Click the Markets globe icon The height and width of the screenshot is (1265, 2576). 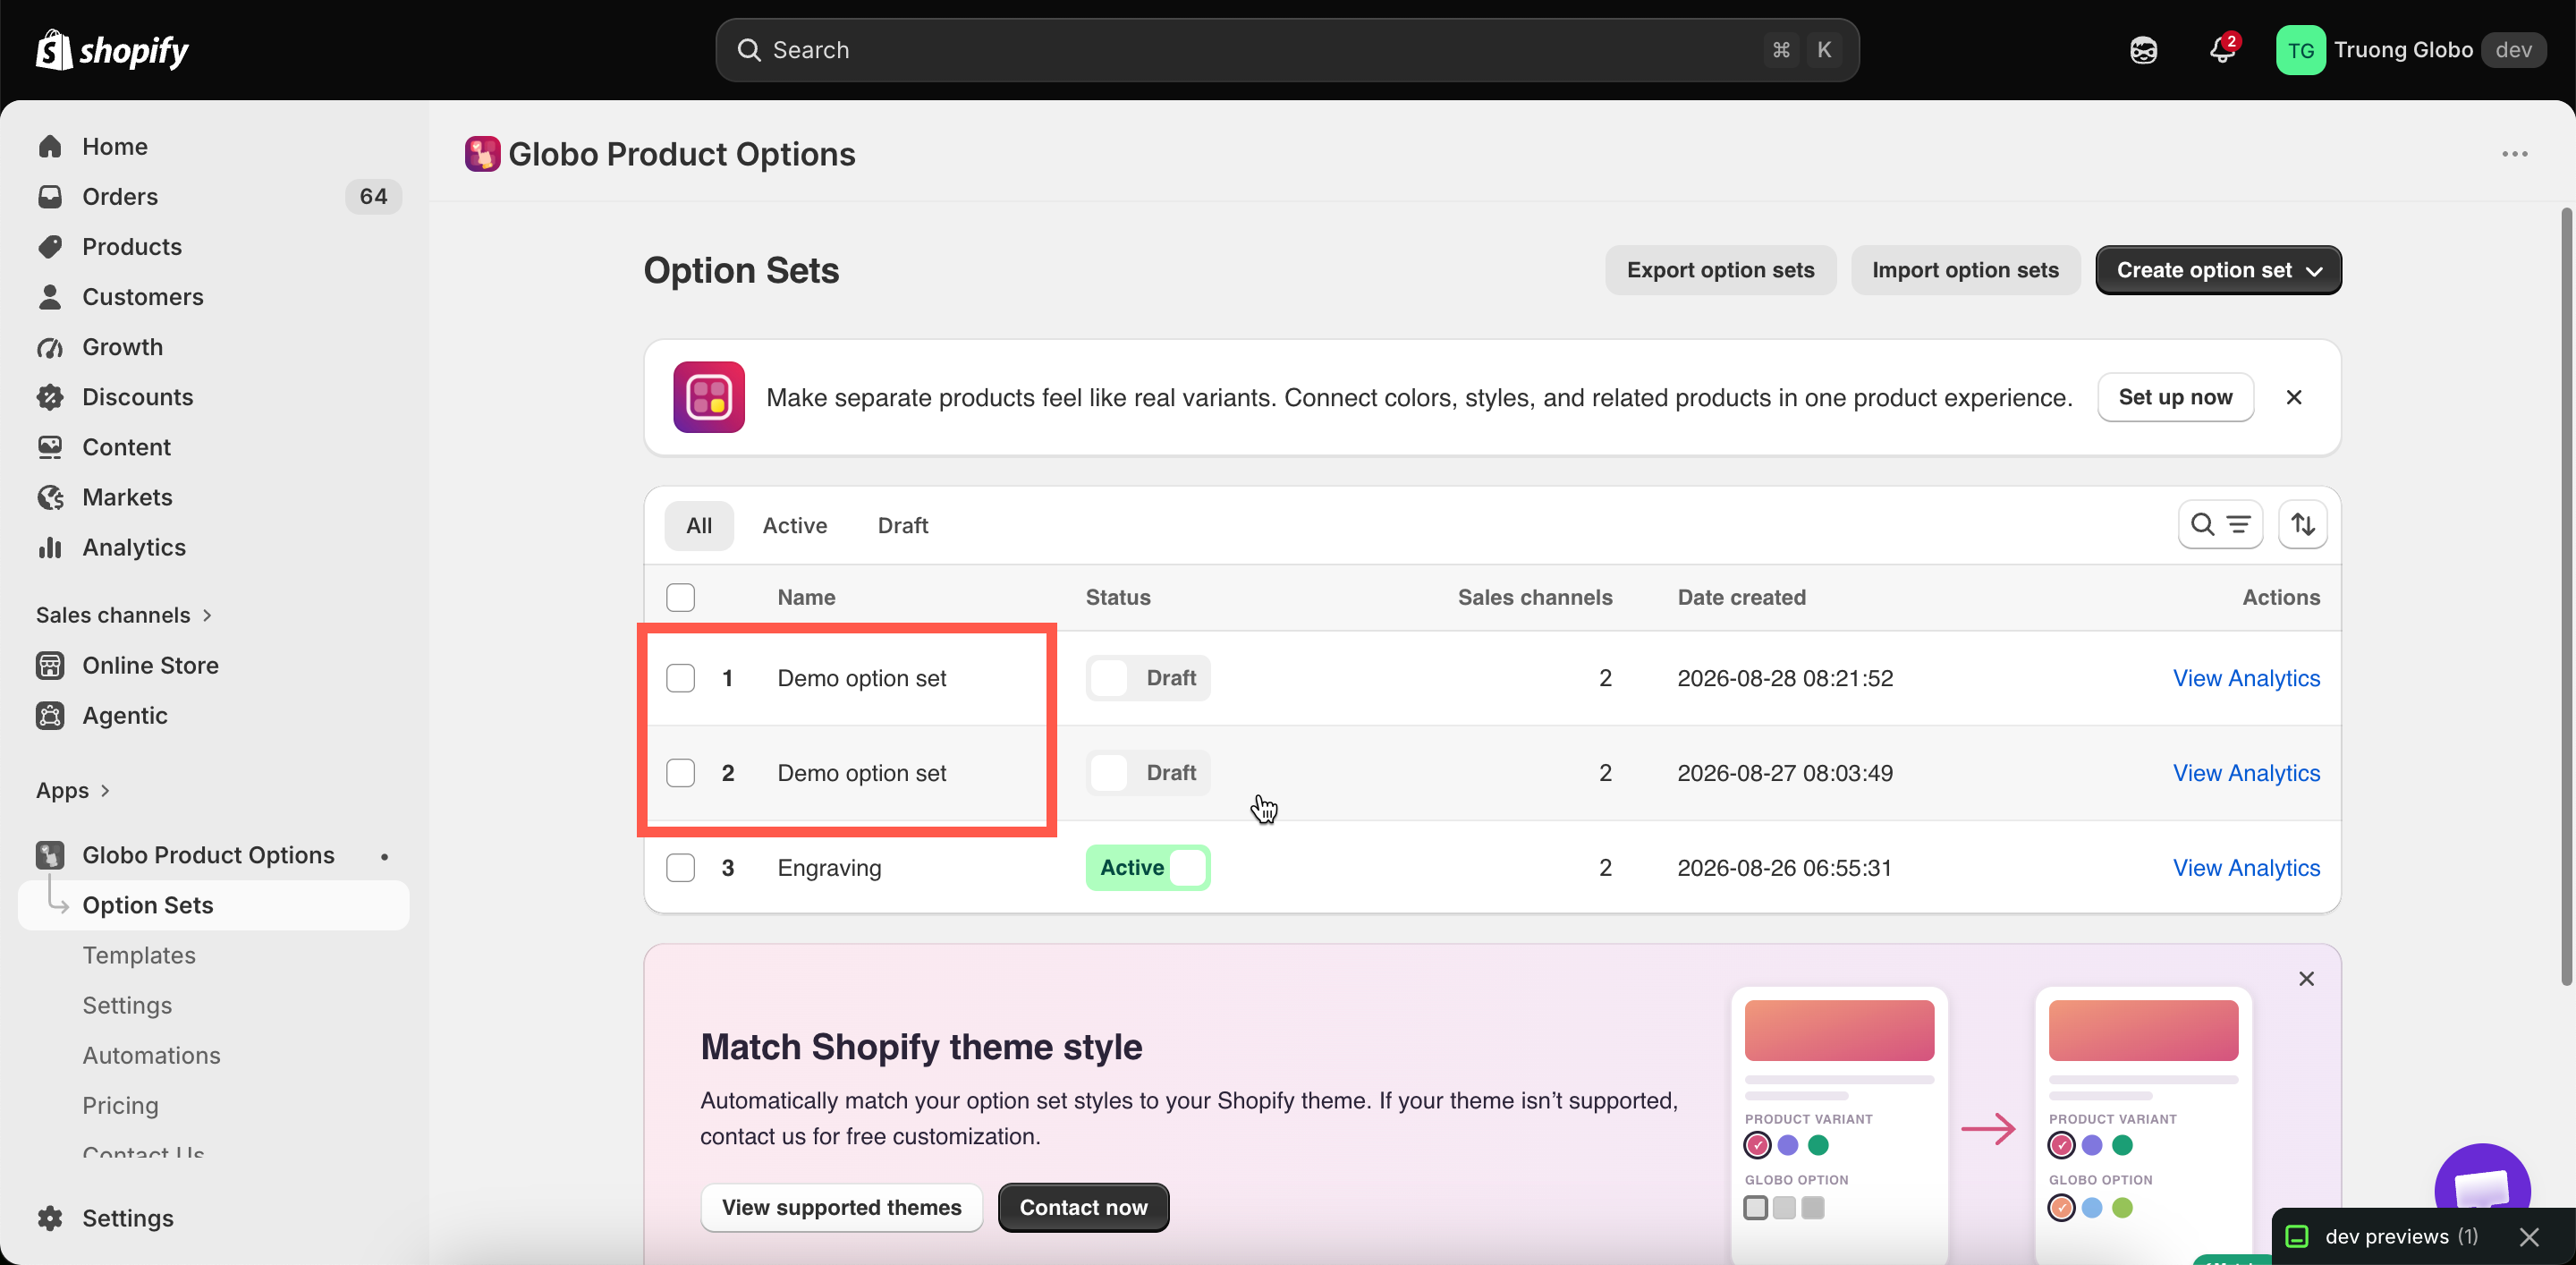(50, 497)
